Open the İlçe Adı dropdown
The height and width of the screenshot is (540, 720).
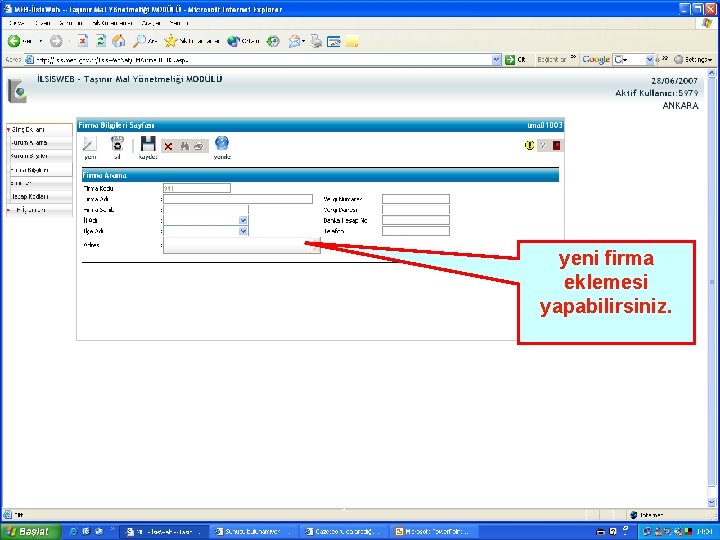(x=243, y=231)
